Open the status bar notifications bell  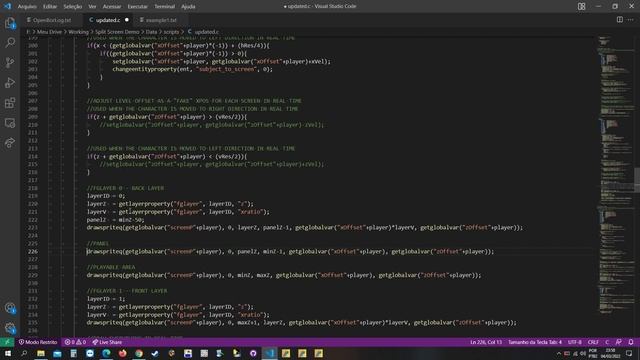631,342
